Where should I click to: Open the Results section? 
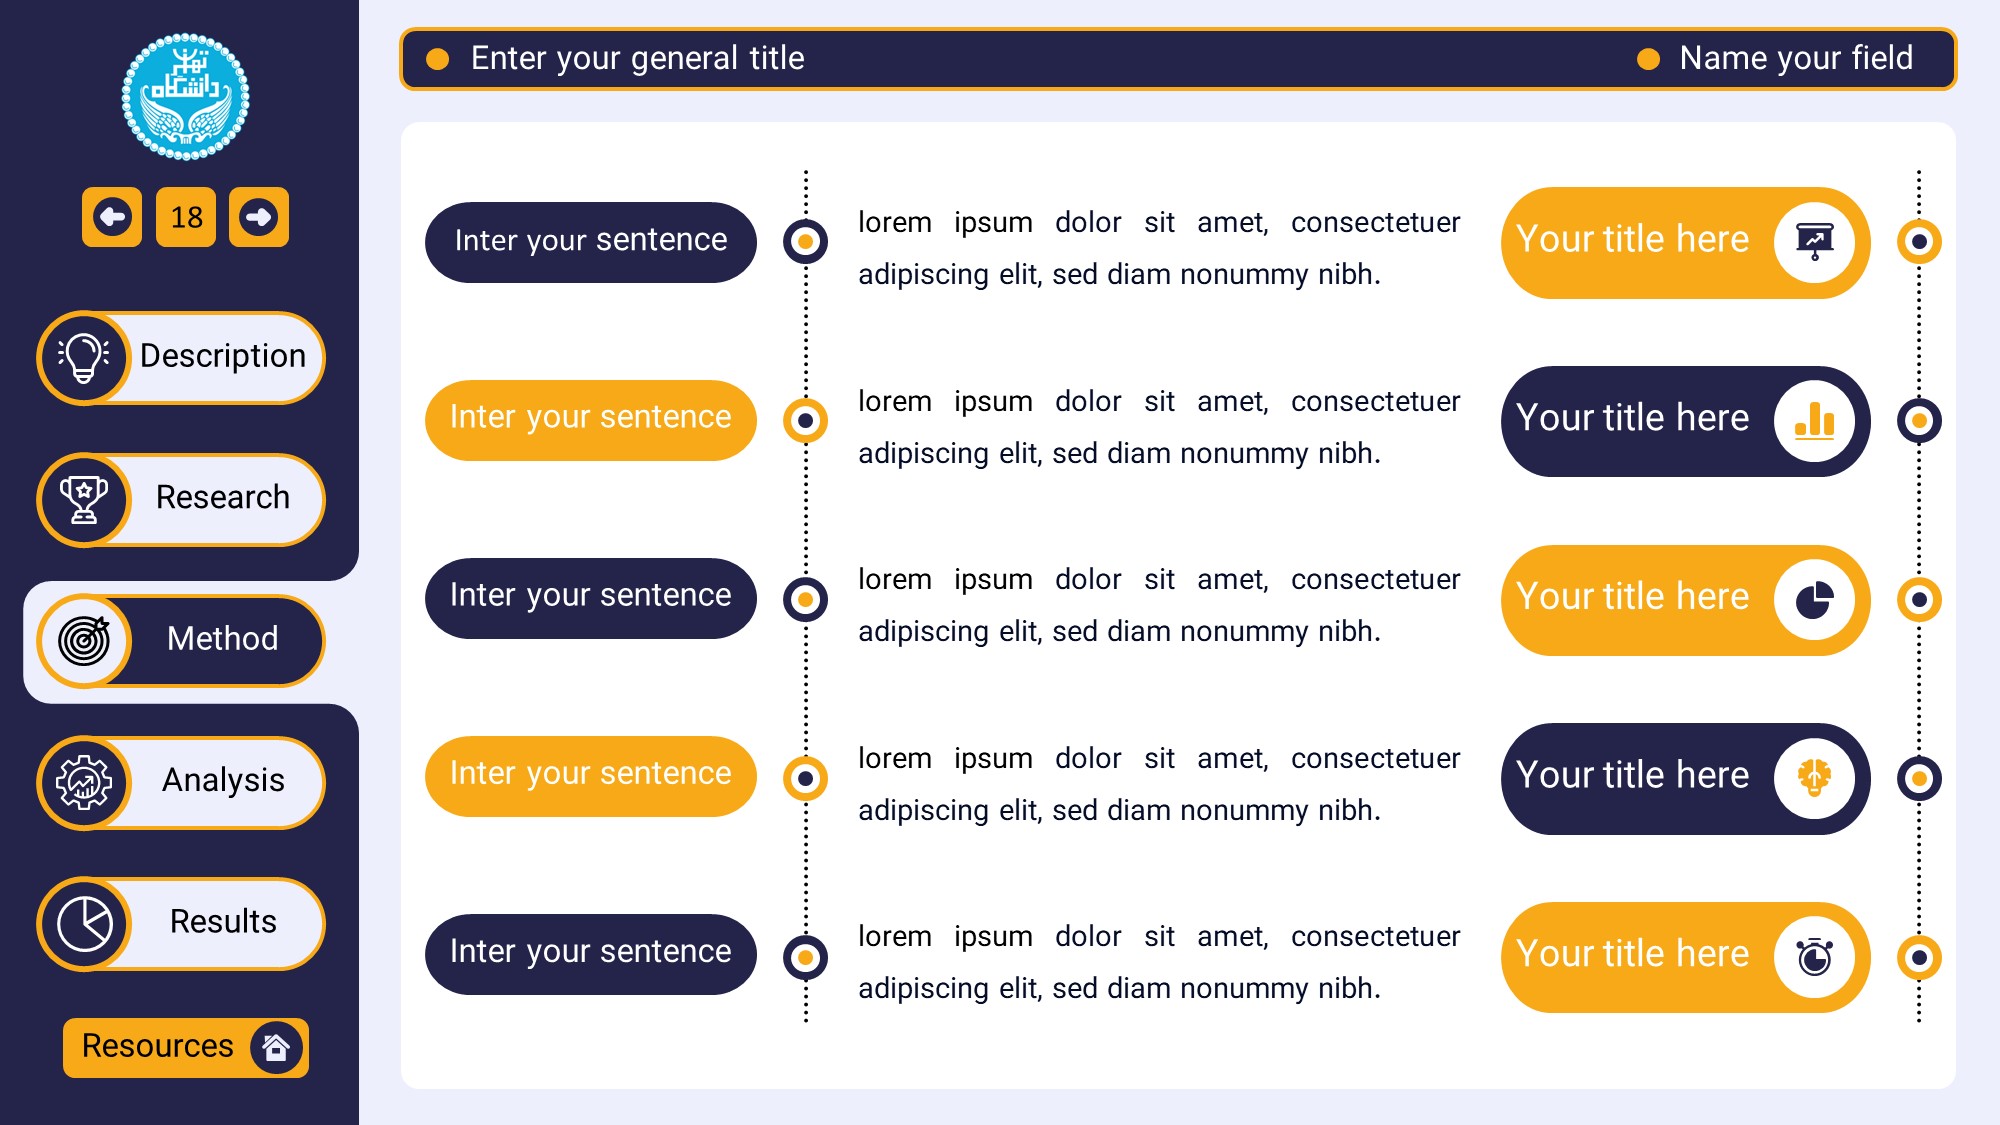[x=222, y=922]
